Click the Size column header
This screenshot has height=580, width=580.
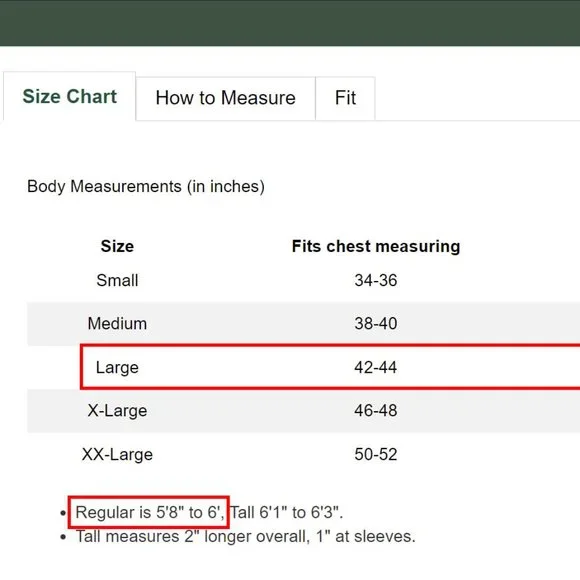click(117, 246)
